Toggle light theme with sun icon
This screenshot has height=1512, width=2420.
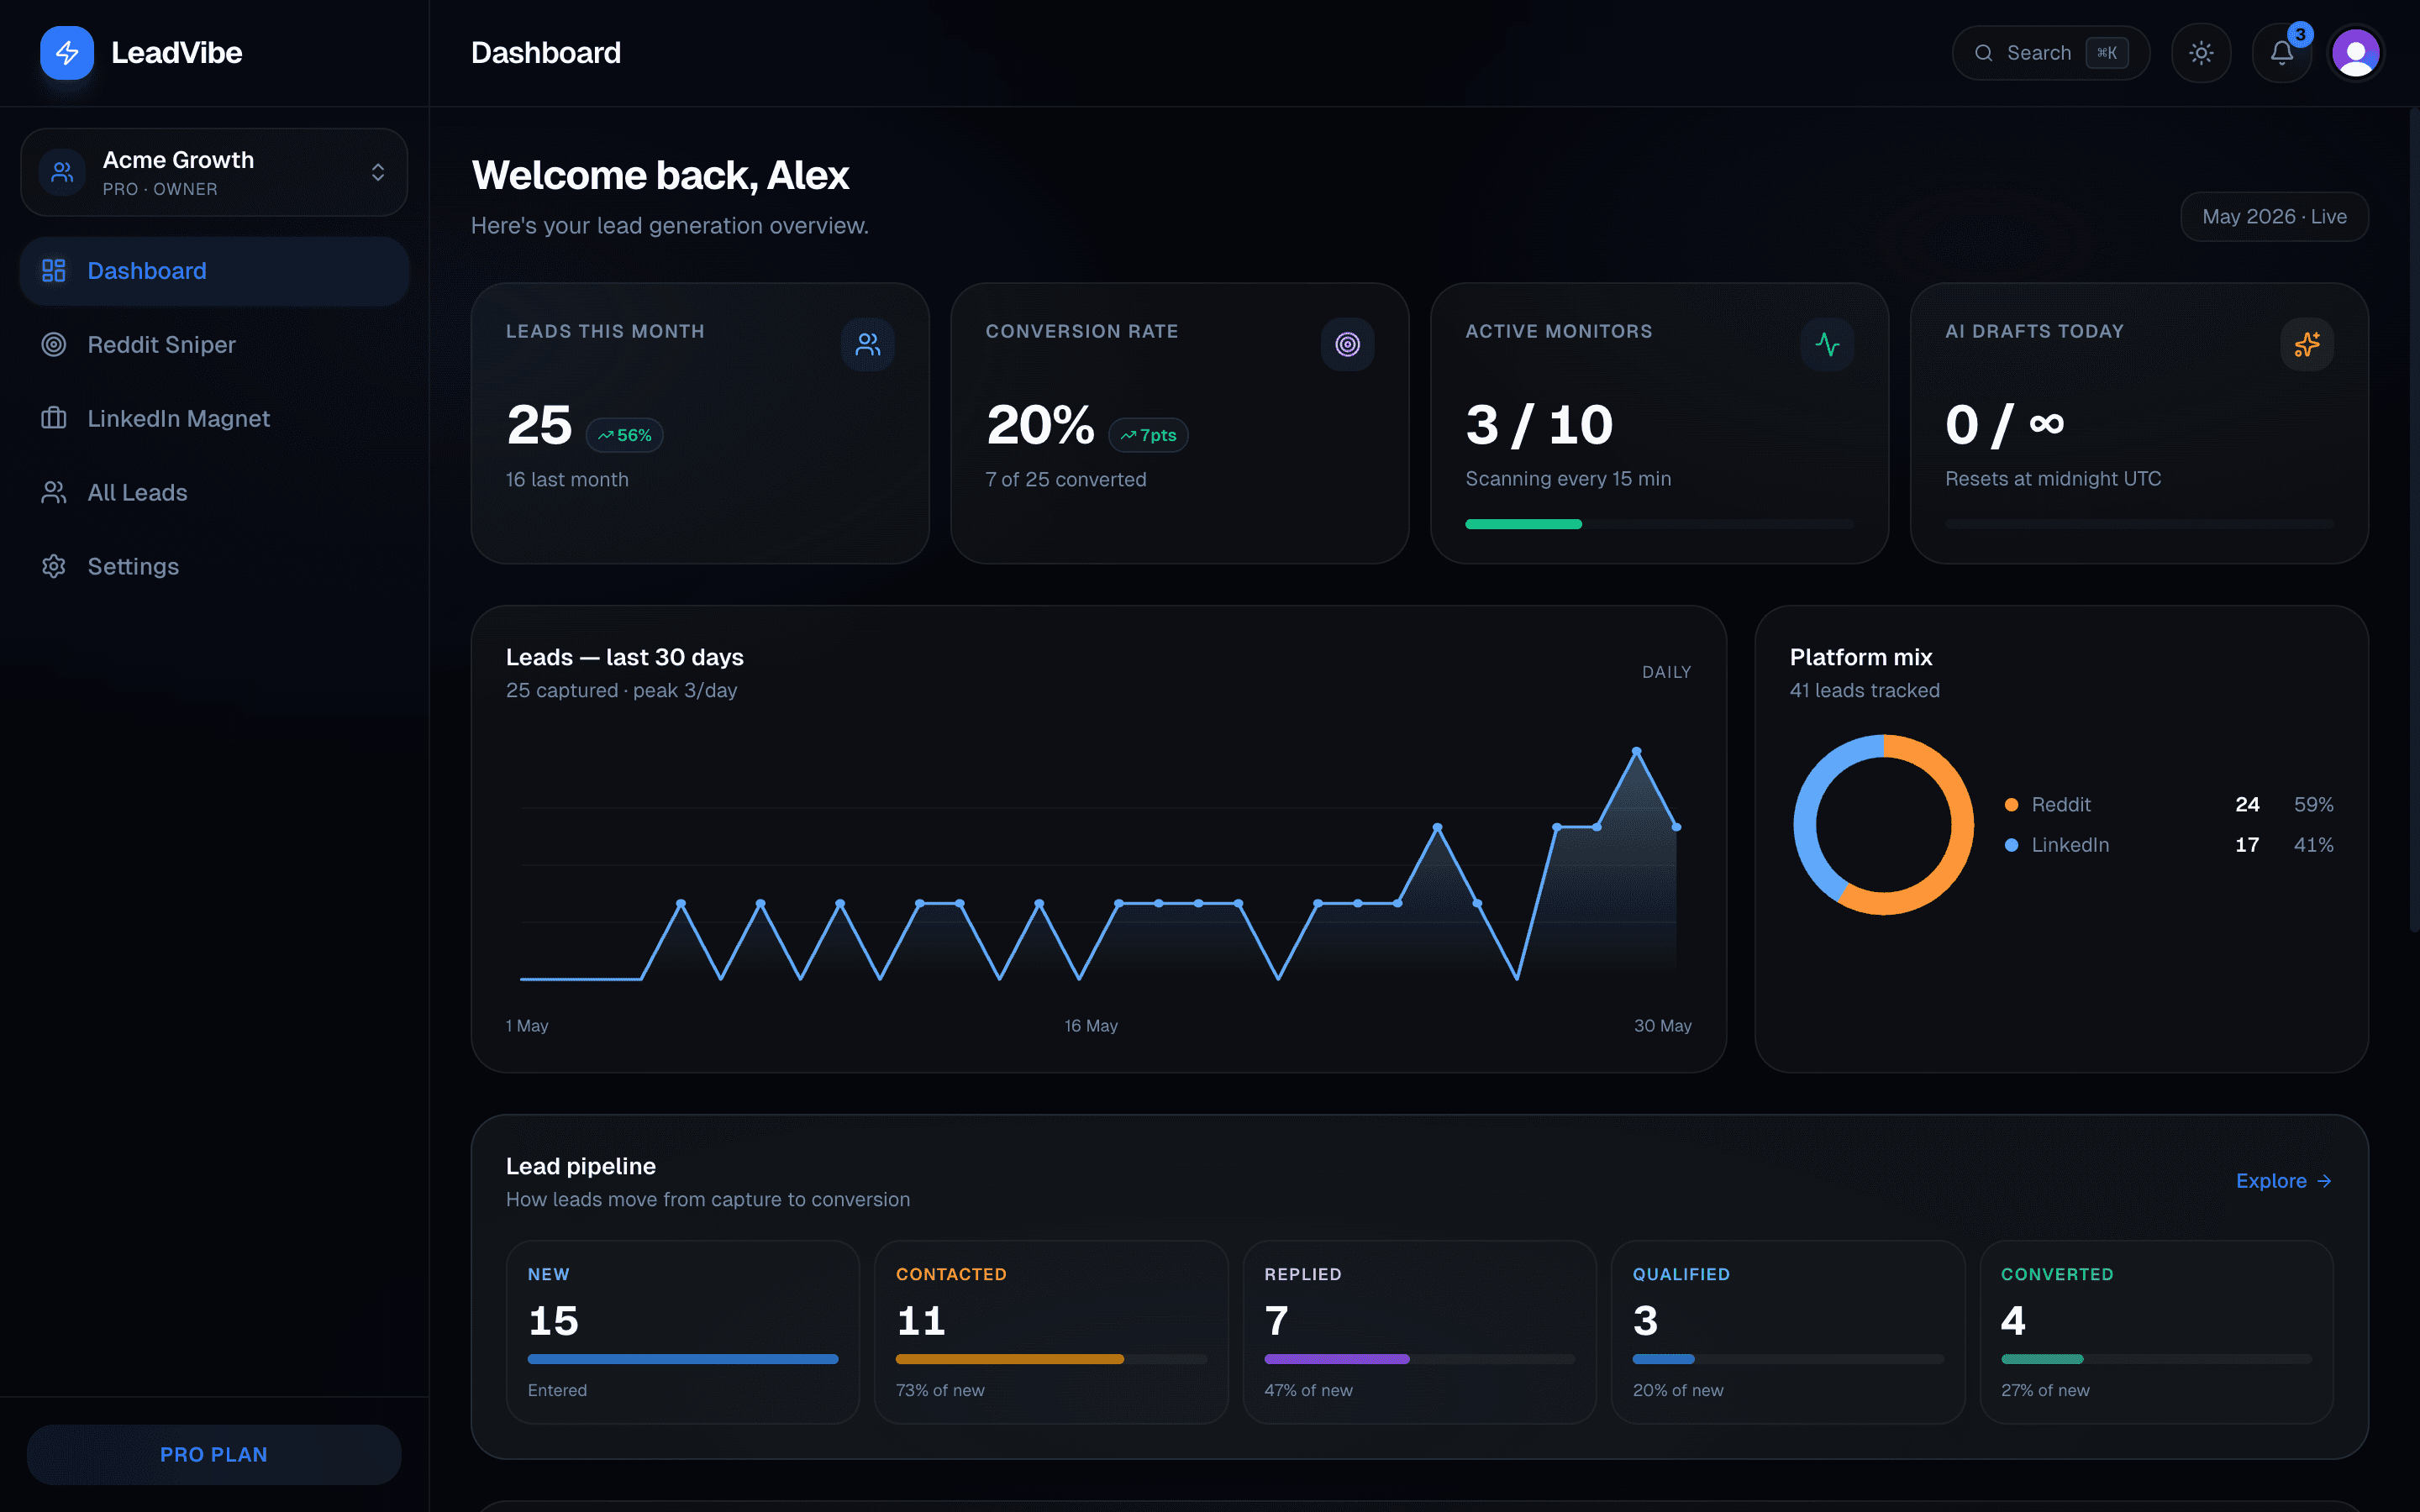(x=2201, y=53)
